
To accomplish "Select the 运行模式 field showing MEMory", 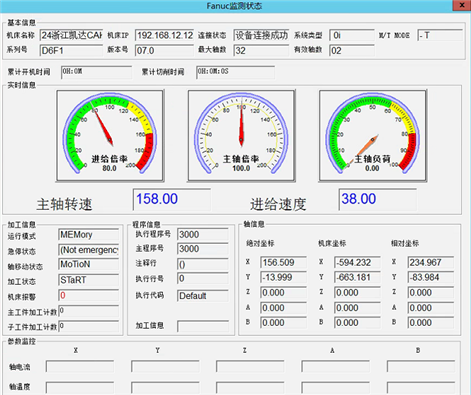I will 89,235.
